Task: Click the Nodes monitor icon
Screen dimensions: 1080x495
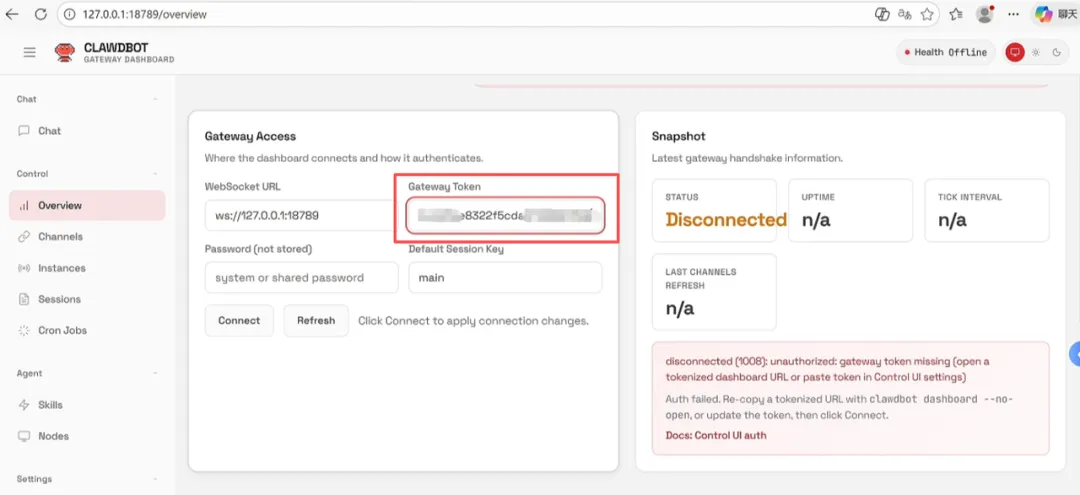Action: coord(24,436)
